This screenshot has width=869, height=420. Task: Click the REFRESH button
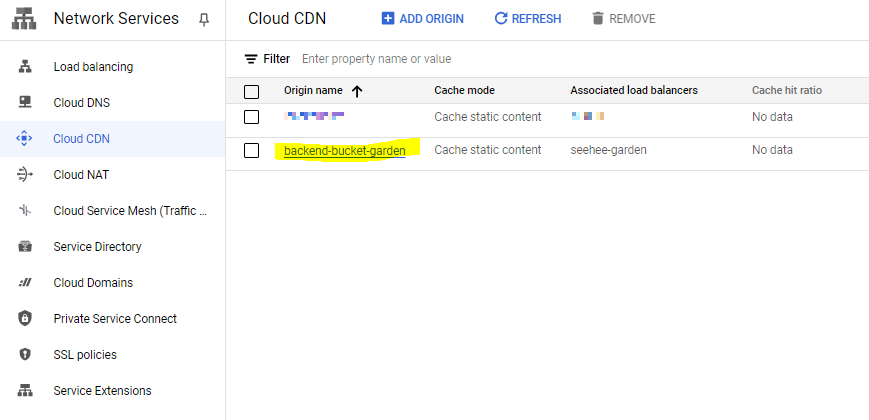528,19
